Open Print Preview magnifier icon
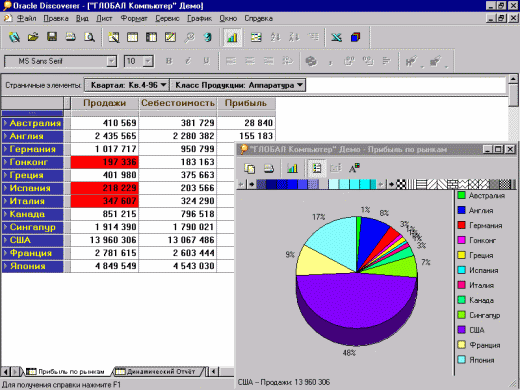520x390 pixels. [89, 37]
